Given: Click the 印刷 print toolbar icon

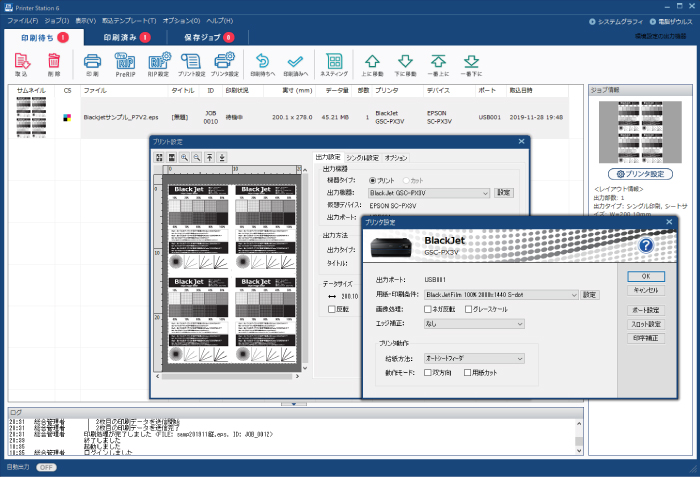Looking at the screenshot, I should [x=92, y=64].
